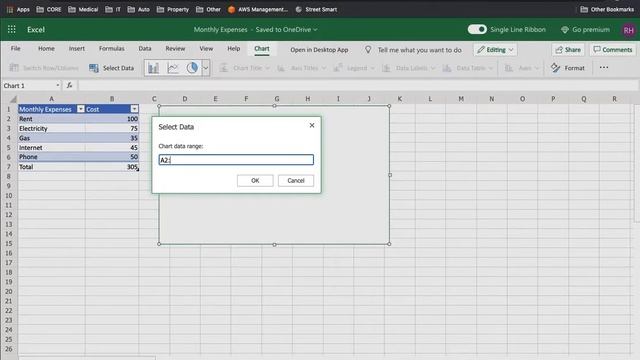Select the Chart ribbon tab
Image resolution: width=640 pixels, height=360 pixels.
(262, 49)
